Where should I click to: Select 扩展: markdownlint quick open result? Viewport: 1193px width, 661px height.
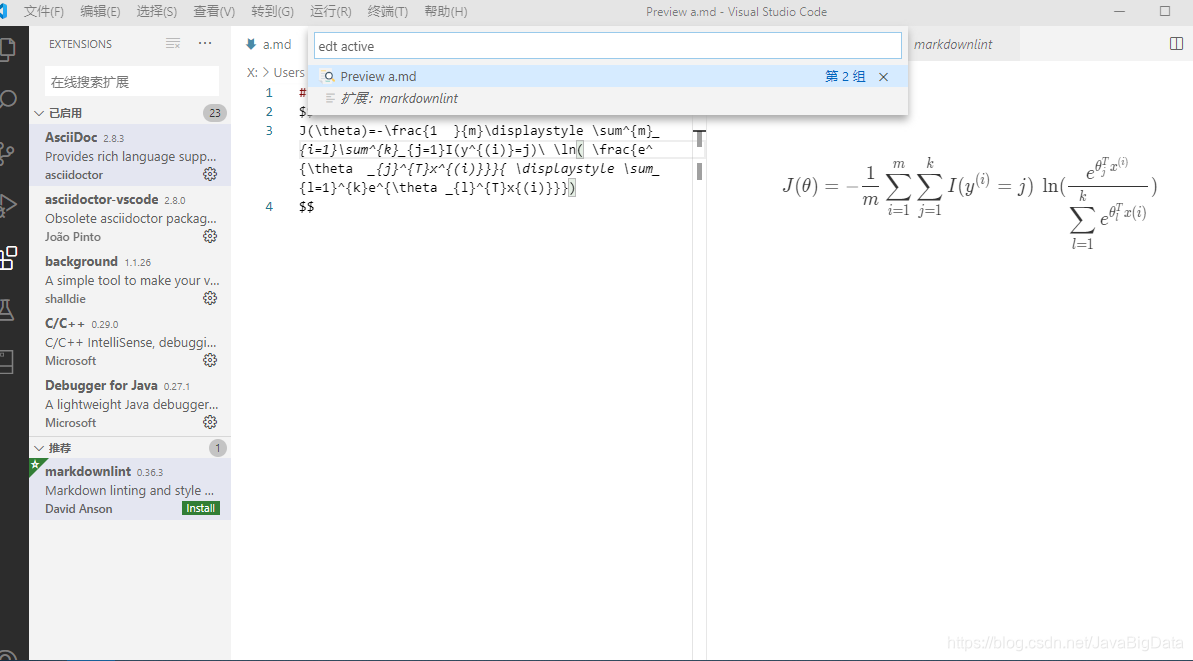tap(608, 98)
